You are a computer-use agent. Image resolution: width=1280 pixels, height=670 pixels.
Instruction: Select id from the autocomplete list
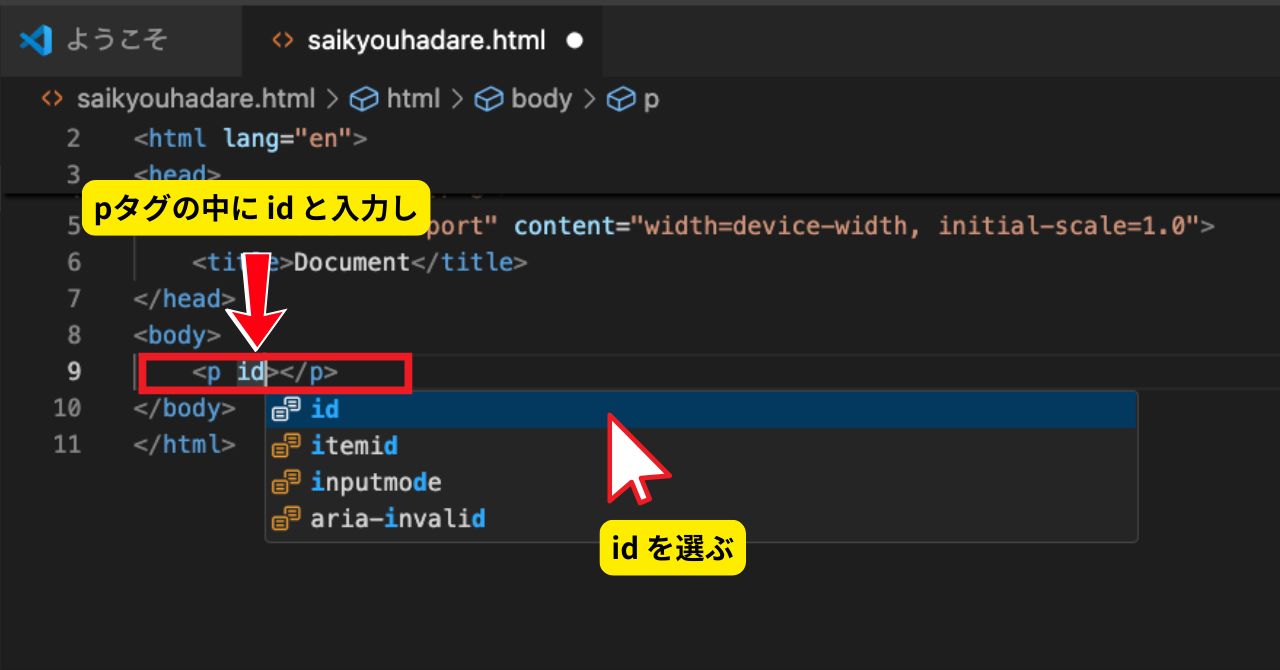click(x=325, y=409)
